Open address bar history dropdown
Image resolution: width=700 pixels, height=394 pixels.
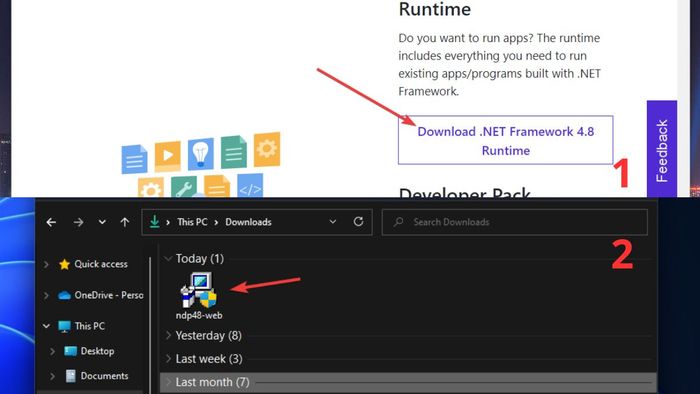click(x=333, y=222)
